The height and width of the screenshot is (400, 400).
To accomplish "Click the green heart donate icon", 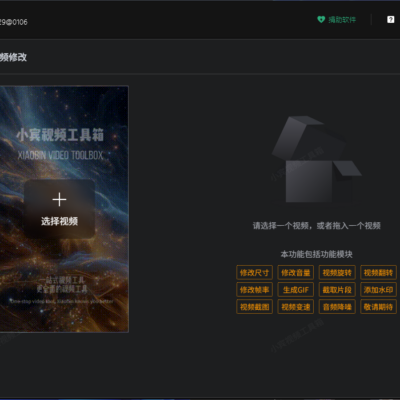I will point(321,20).
